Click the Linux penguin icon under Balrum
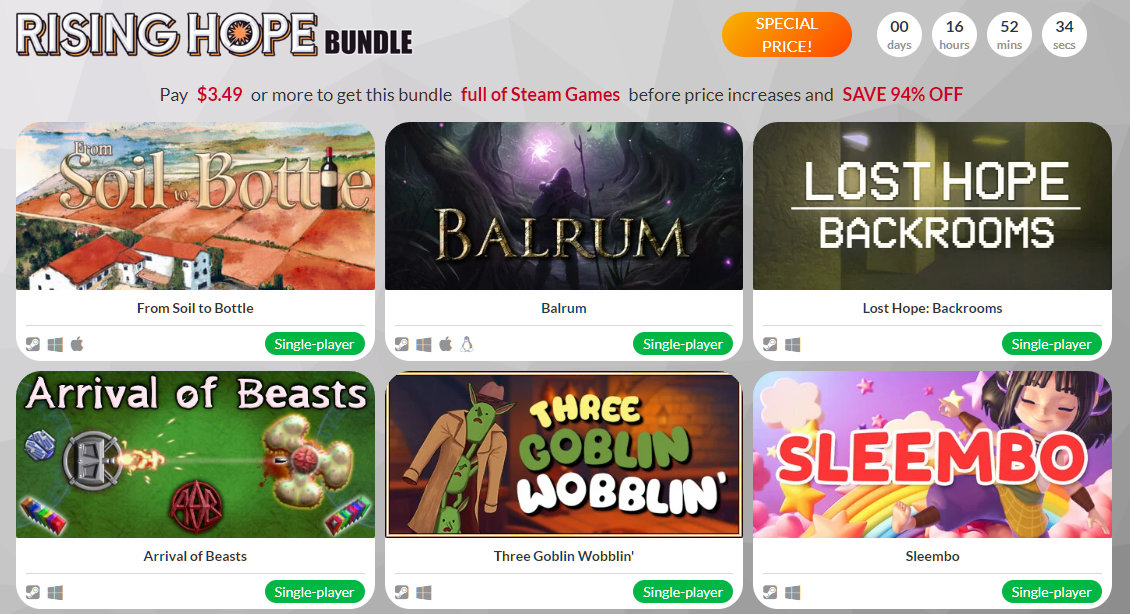This screenshot has width=1130, height=614. click(x=467, y=344)
